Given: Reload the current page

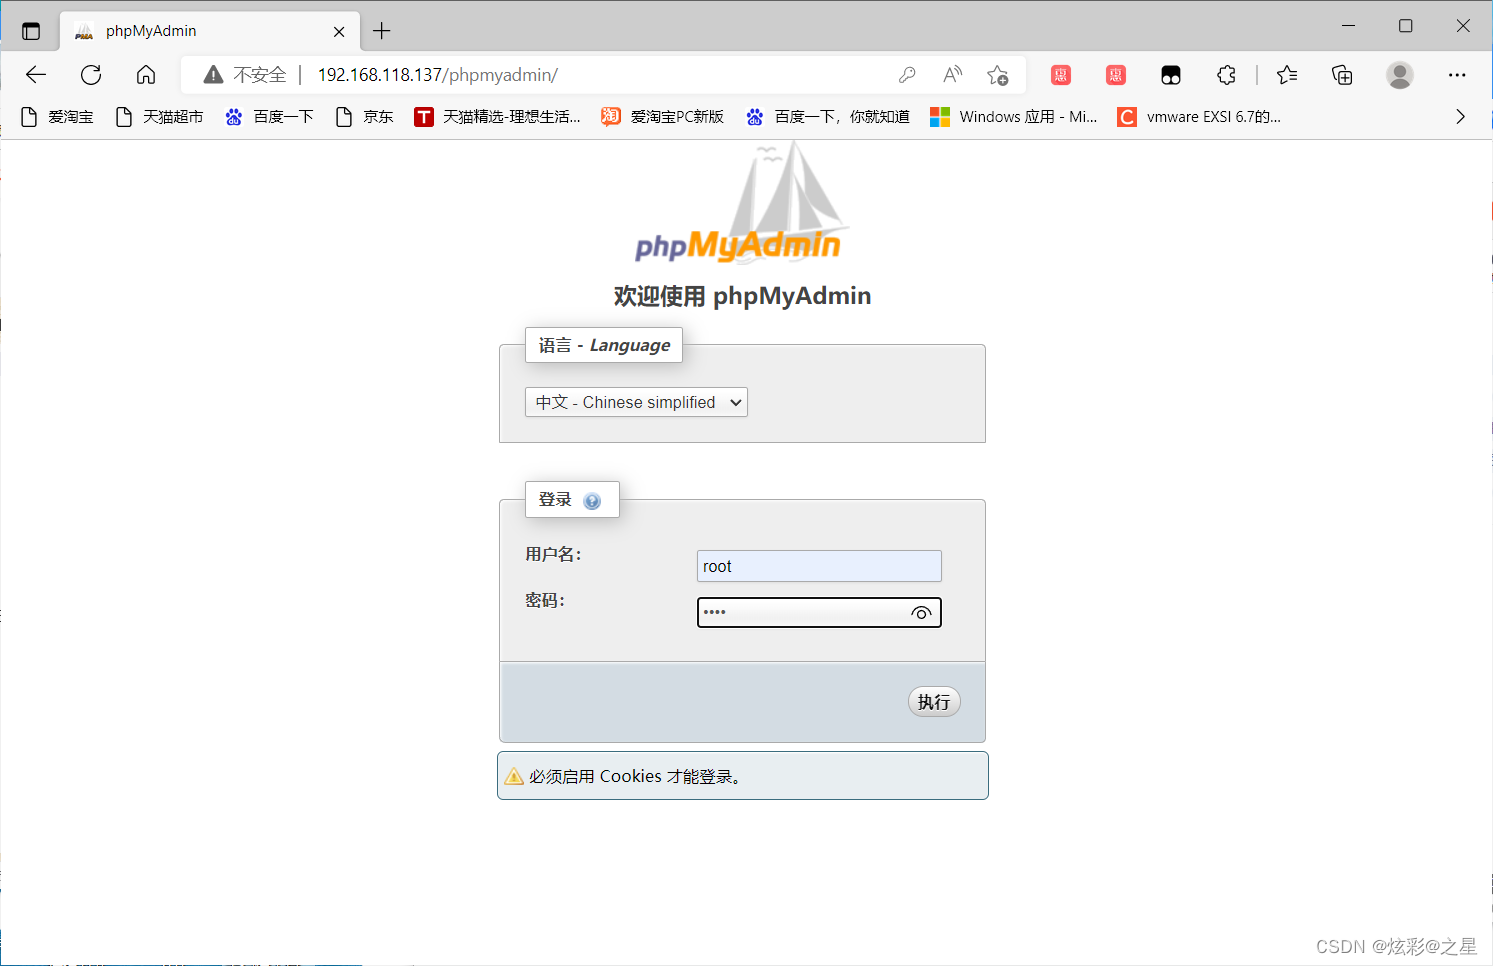Looking at the screenshot, I should (x=90, y=74).
